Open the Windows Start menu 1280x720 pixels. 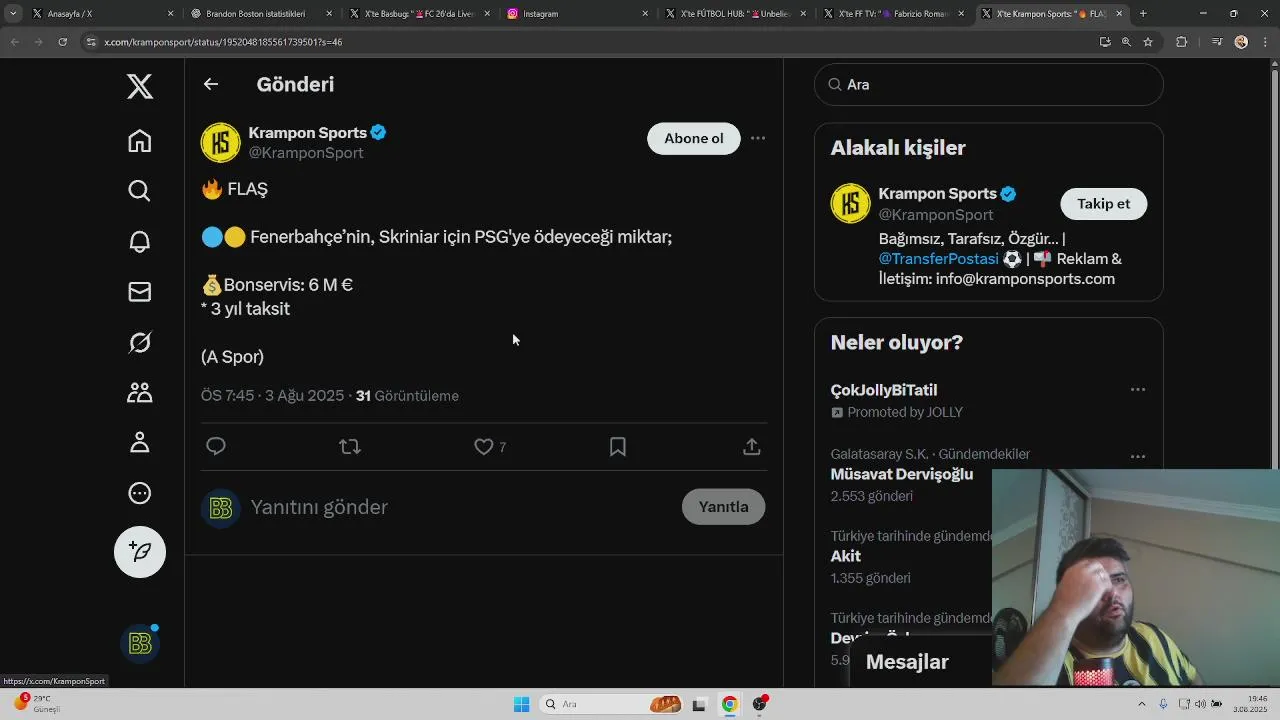pos(521,704)
